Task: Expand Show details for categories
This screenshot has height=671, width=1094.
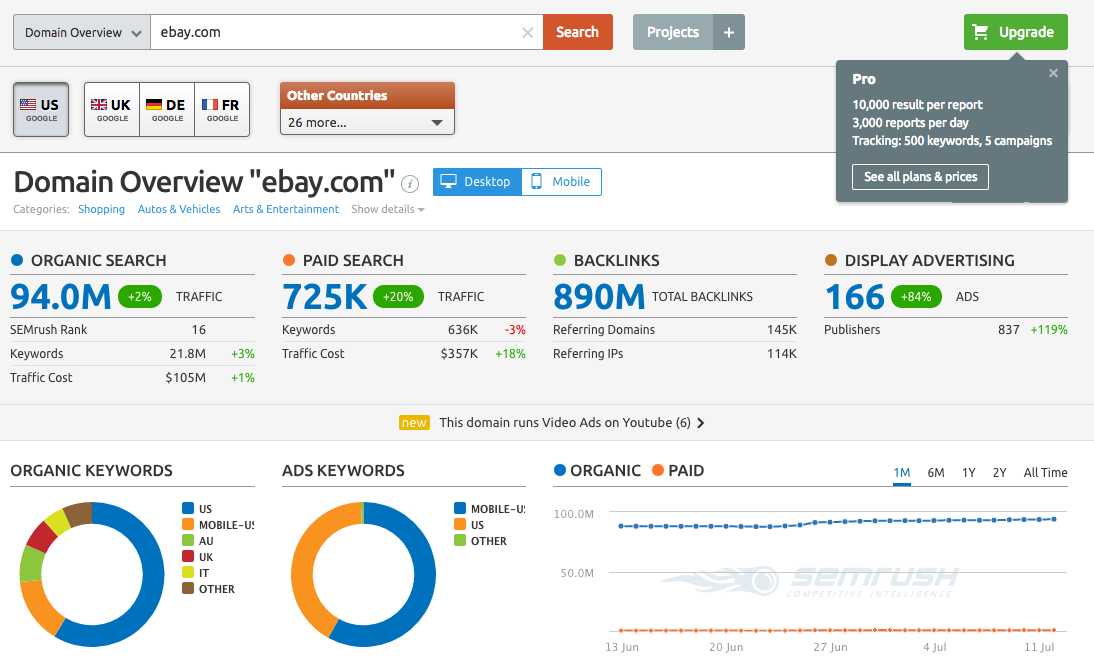Action: tap(387, 209)
